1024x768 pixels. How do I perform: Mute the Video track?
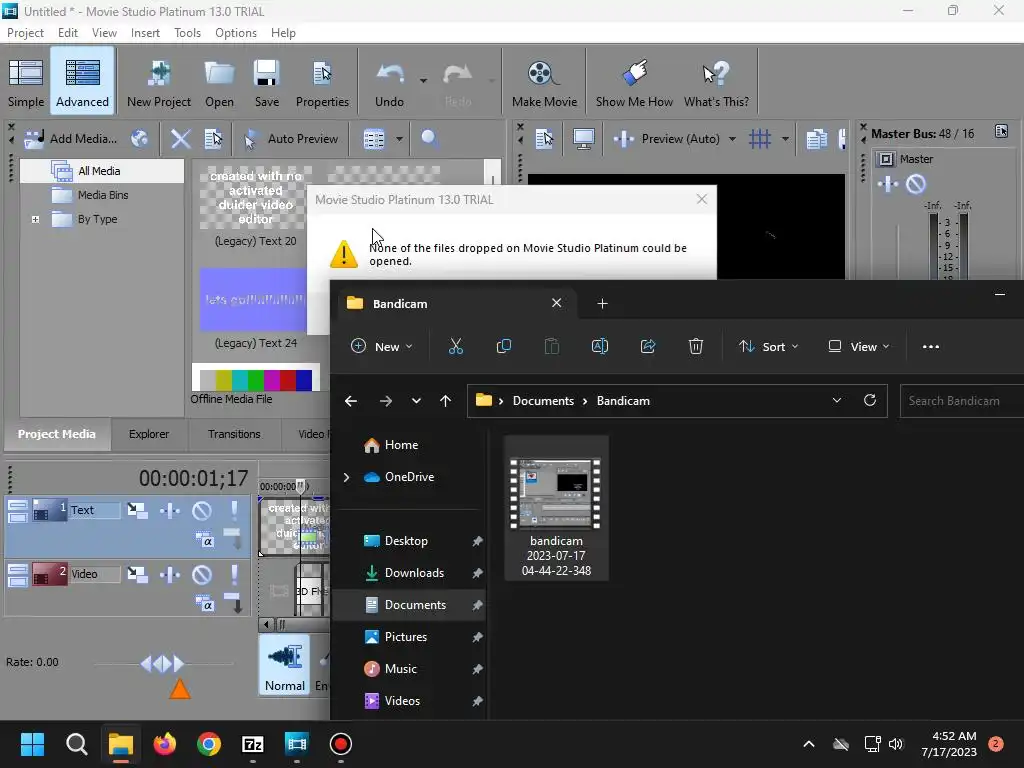click(202, 574)
